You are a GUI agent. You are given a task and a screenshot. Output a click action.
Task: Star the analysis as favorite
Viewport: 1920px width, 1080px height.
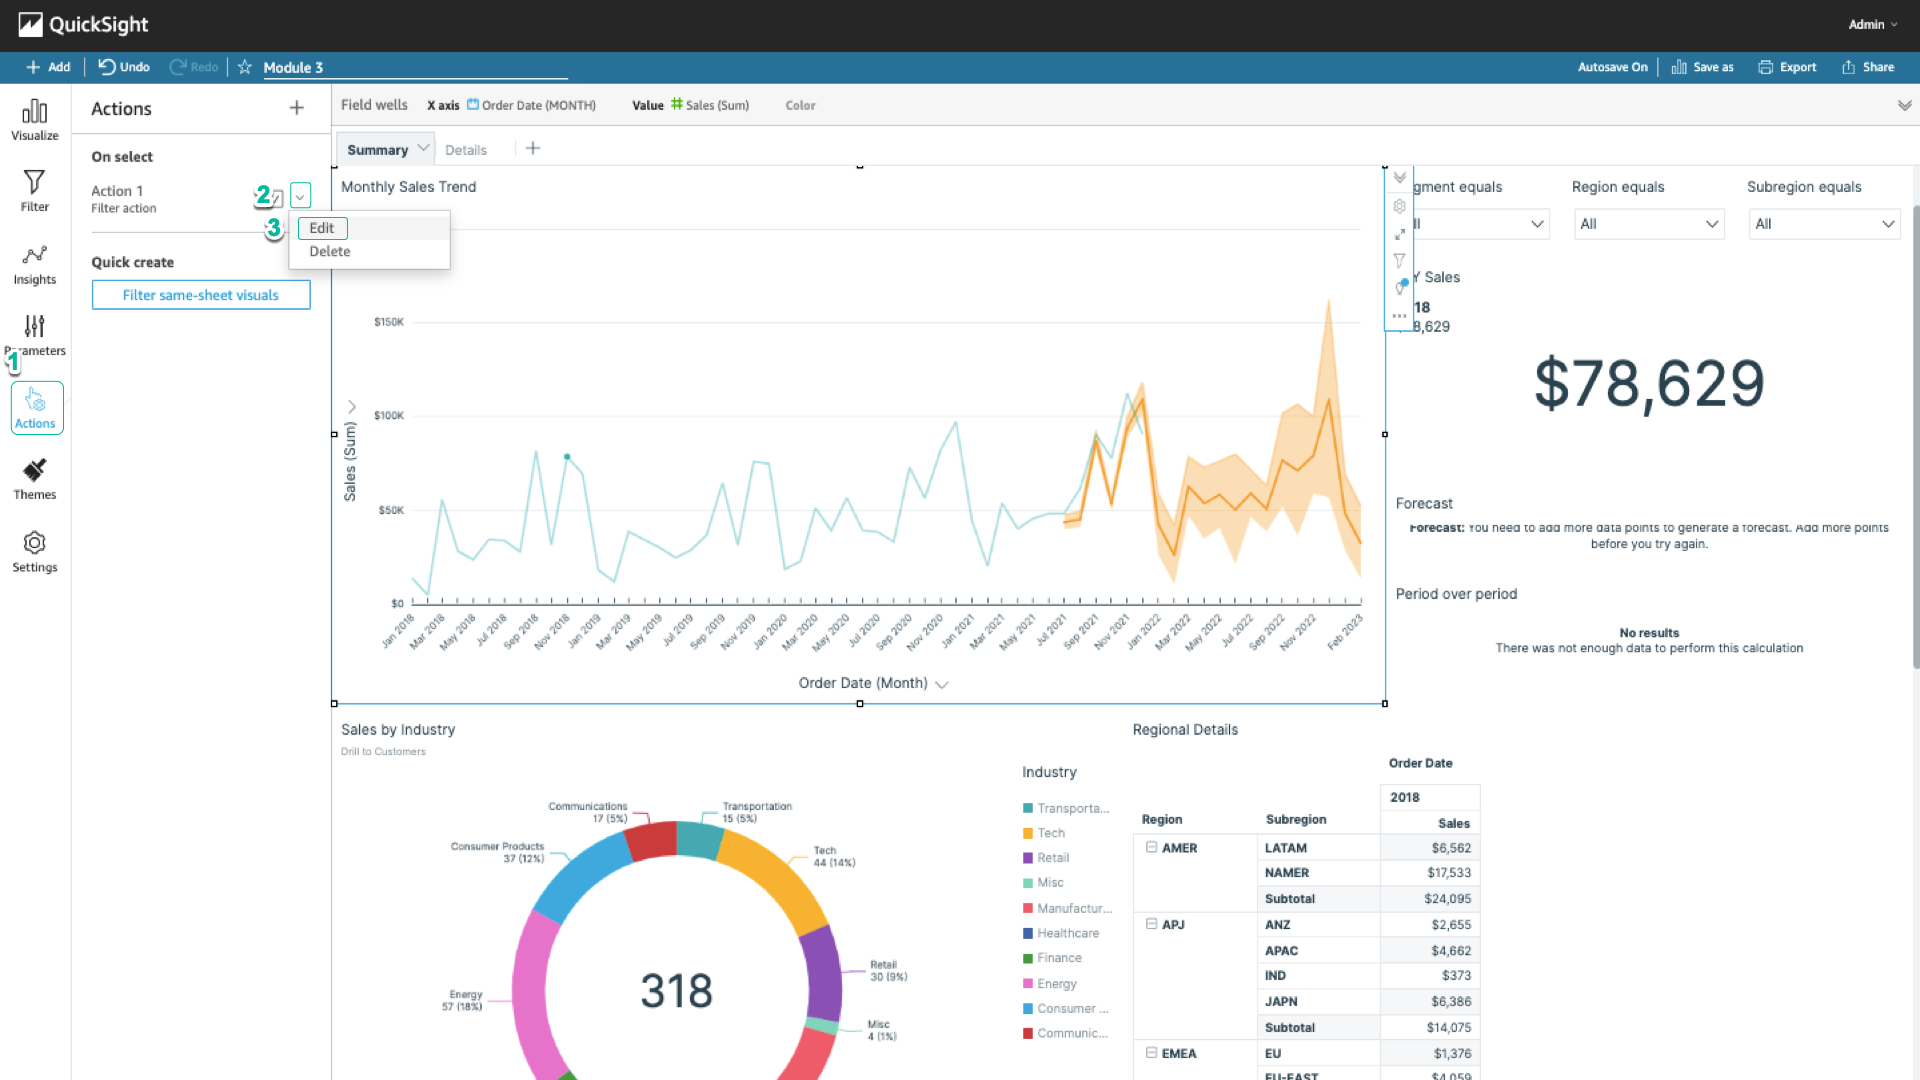[244, 67]
